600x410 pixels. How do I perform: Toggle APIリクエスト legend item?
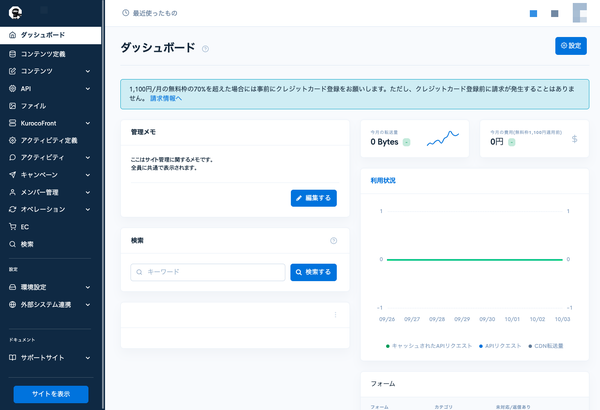coord(500,346)
